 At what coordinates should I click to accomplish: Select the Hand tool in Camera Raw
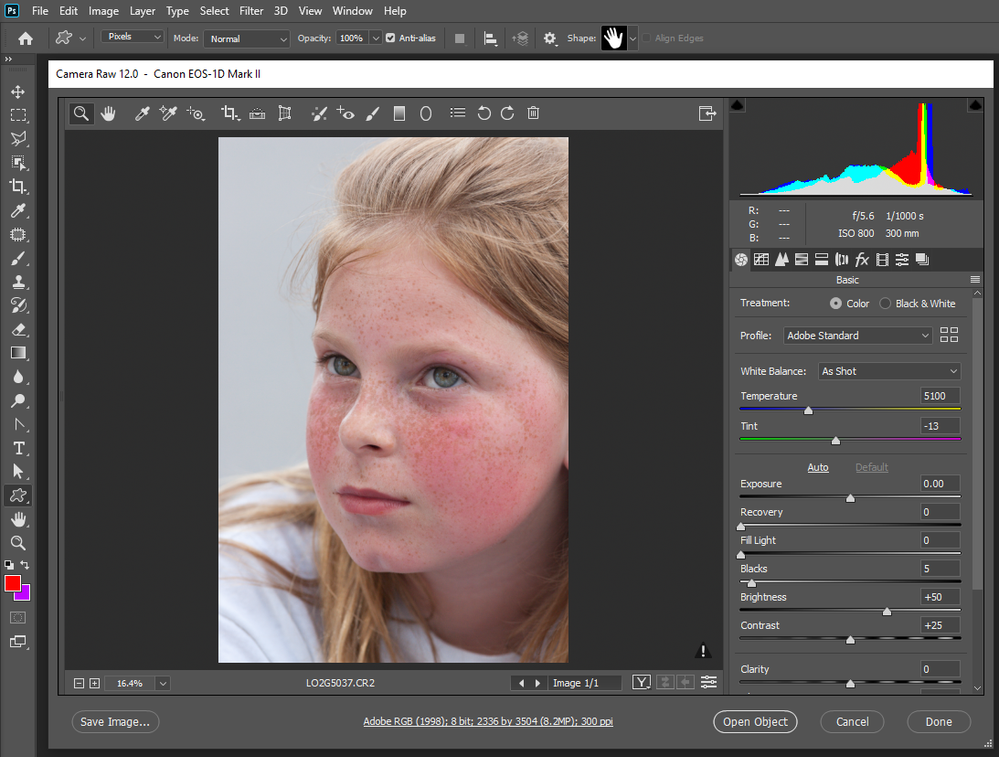click(108, 113)
